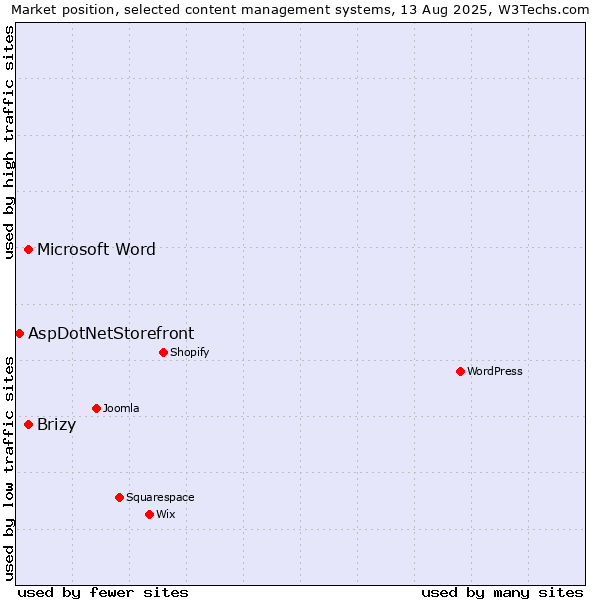Select the Squarespace label text

[160, 497]
